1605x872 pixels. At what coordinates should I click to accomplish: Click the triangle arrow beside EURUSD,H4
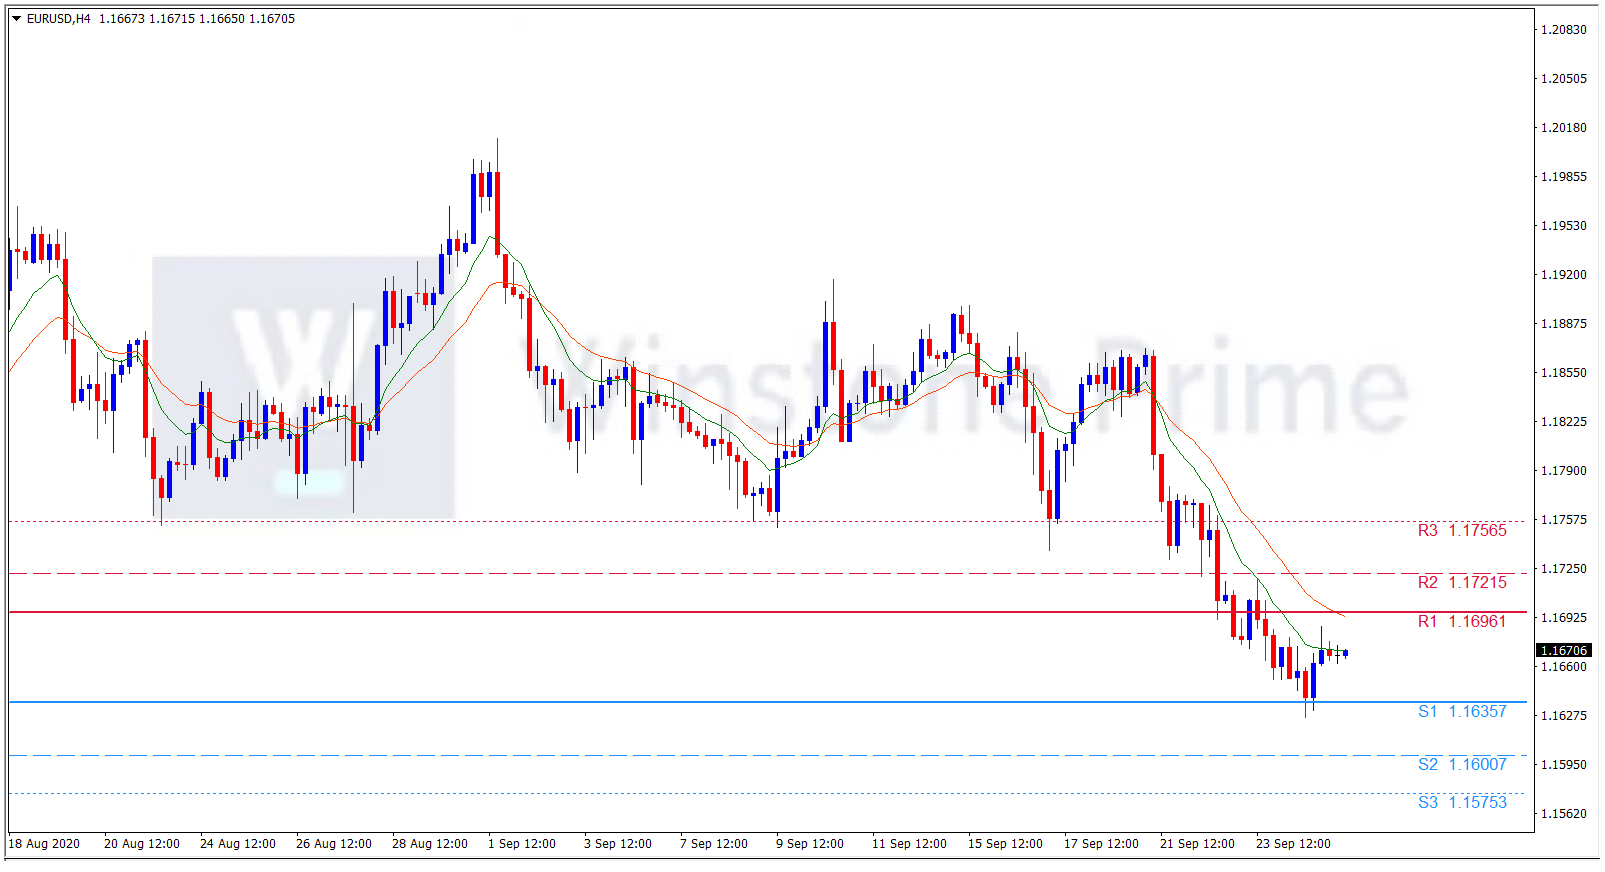[16, 19]
